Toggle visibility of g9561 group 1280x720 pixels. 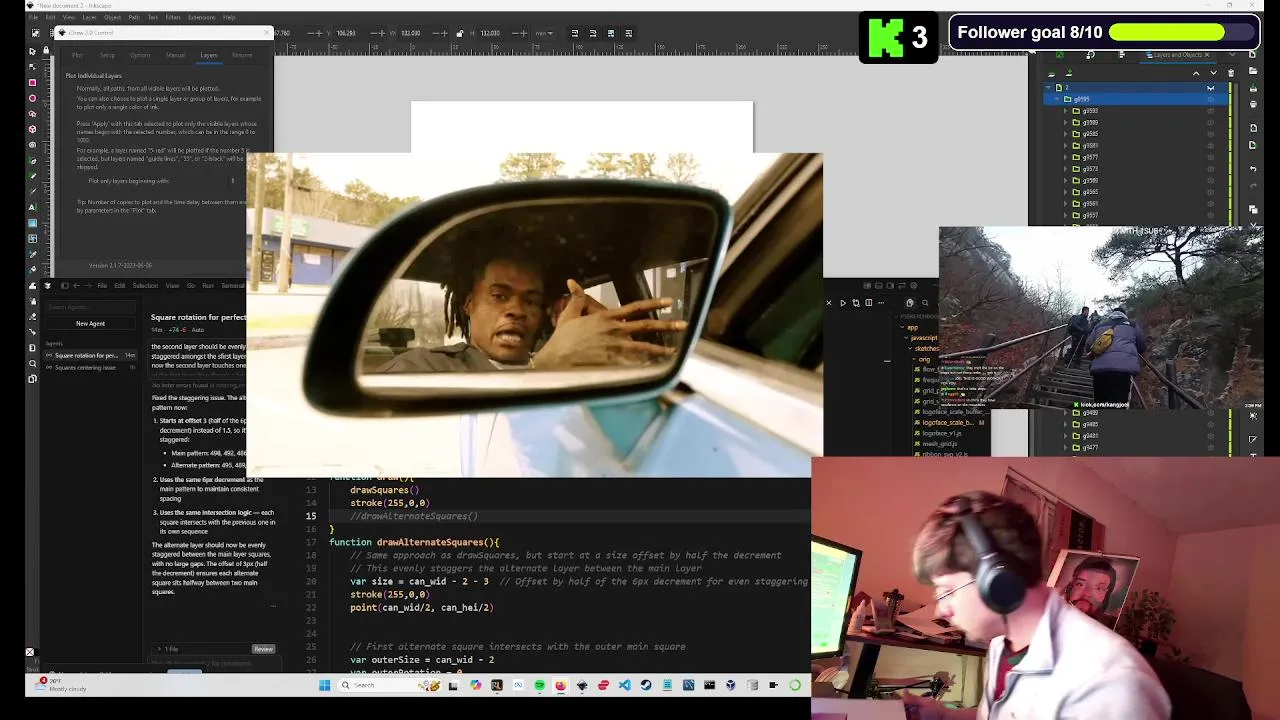point(1210,204)
